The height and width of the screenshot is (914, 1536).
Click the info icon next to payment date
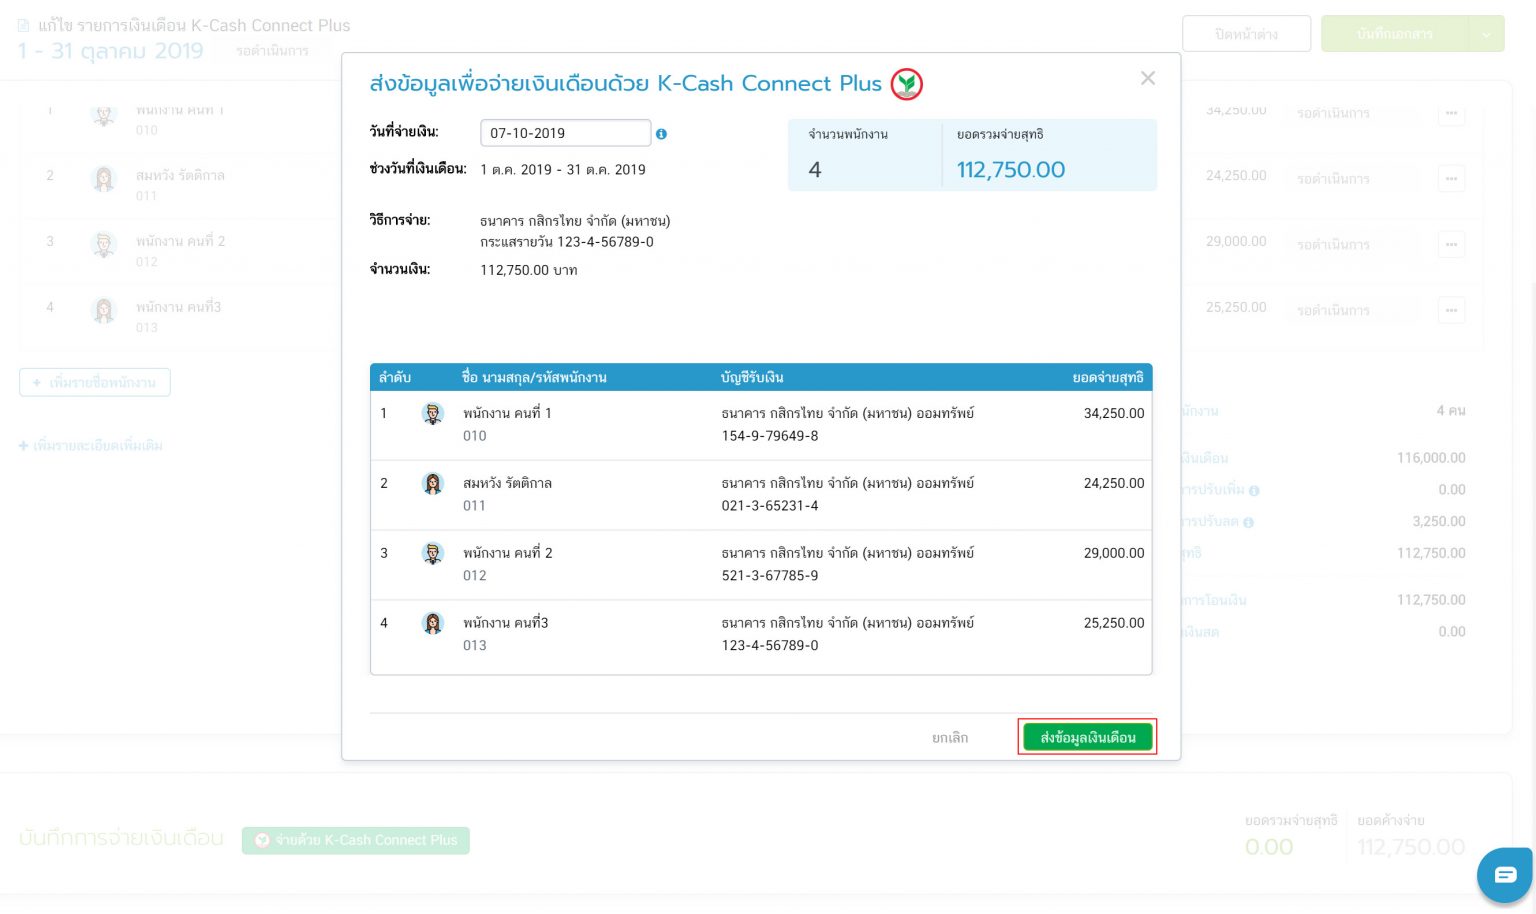[x=662, y=133]
